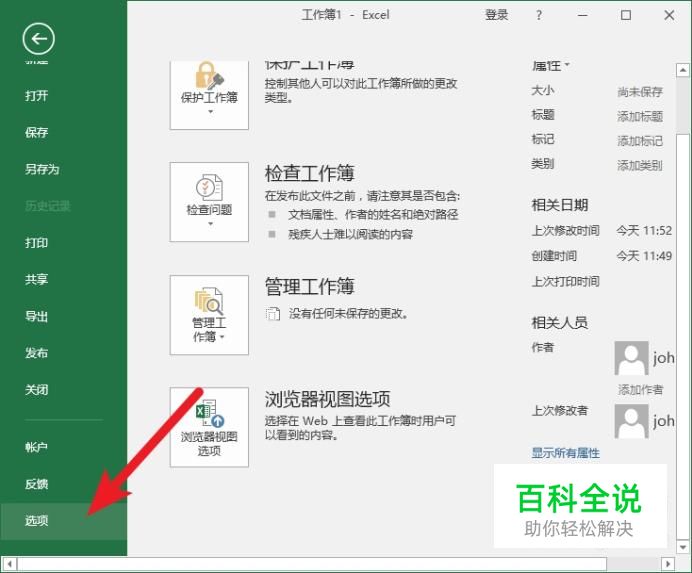Expand the 保护工作簿 dropdown arrow
The image size is (692, 573).
coord(211,112)
